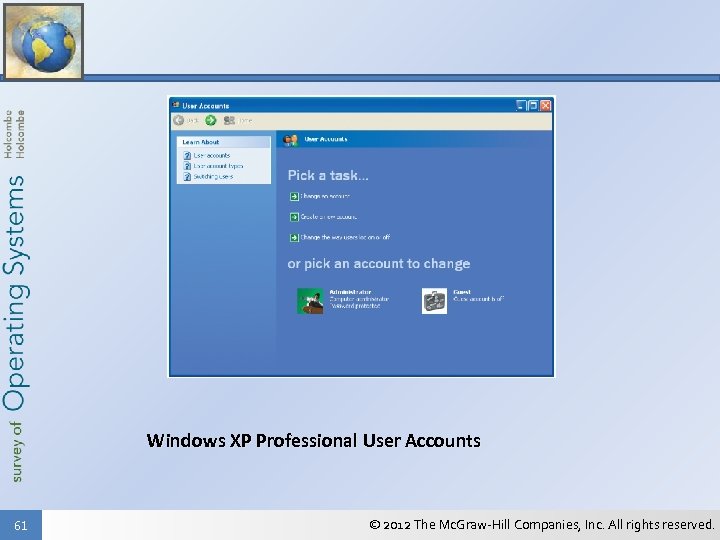The image size is (720, 540).
Task: Open the 'Switching users' link
Action: click(213, 177)
